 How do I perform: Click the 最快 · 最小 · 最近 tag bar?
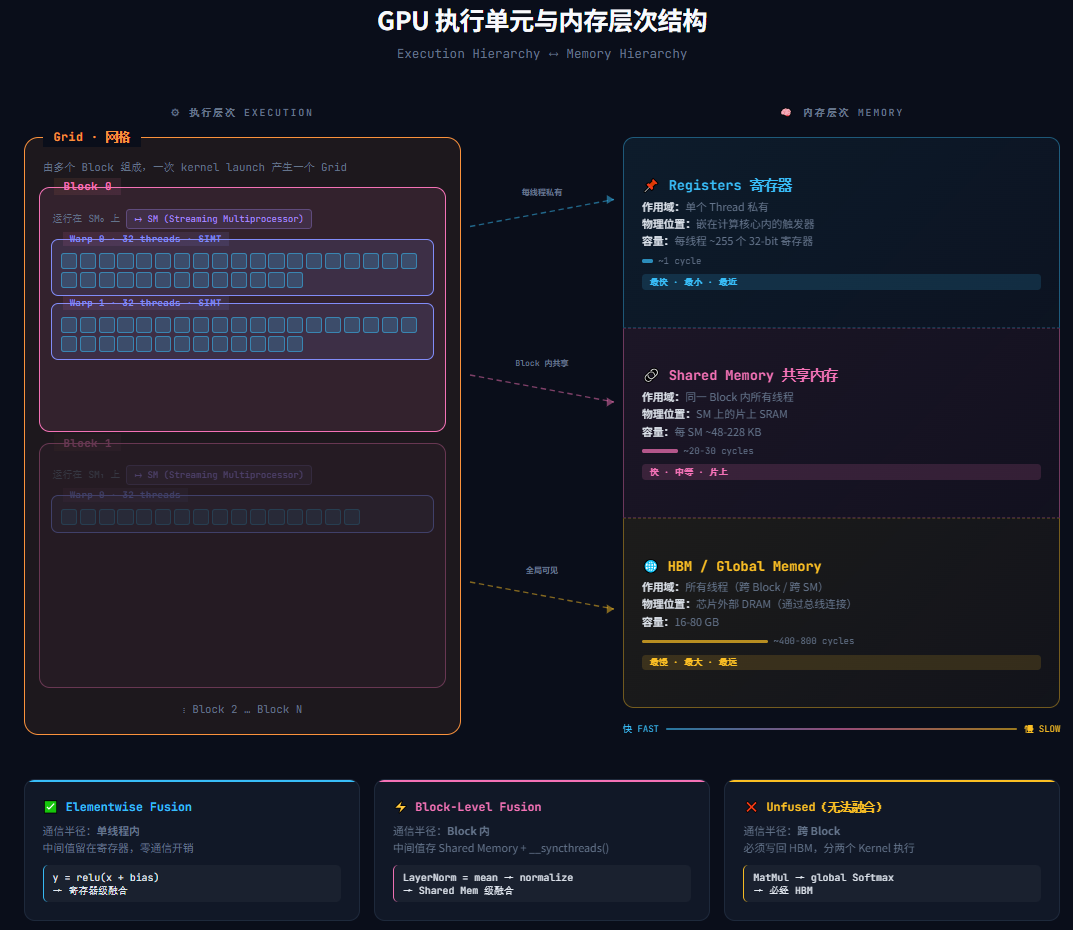coord(841,282)
